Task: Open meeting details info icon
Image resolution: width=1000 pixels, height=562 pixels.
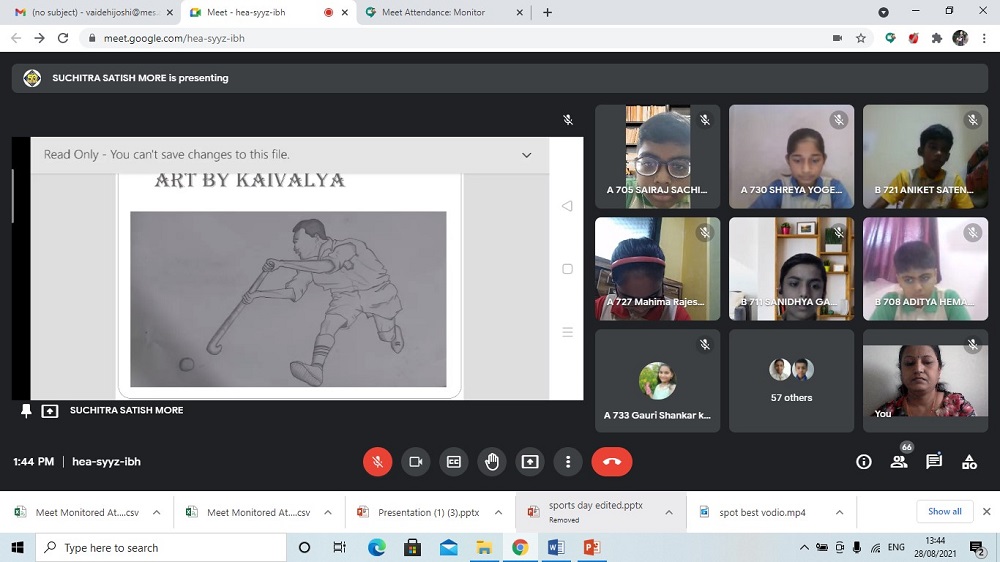Action: tap(864, 461)
